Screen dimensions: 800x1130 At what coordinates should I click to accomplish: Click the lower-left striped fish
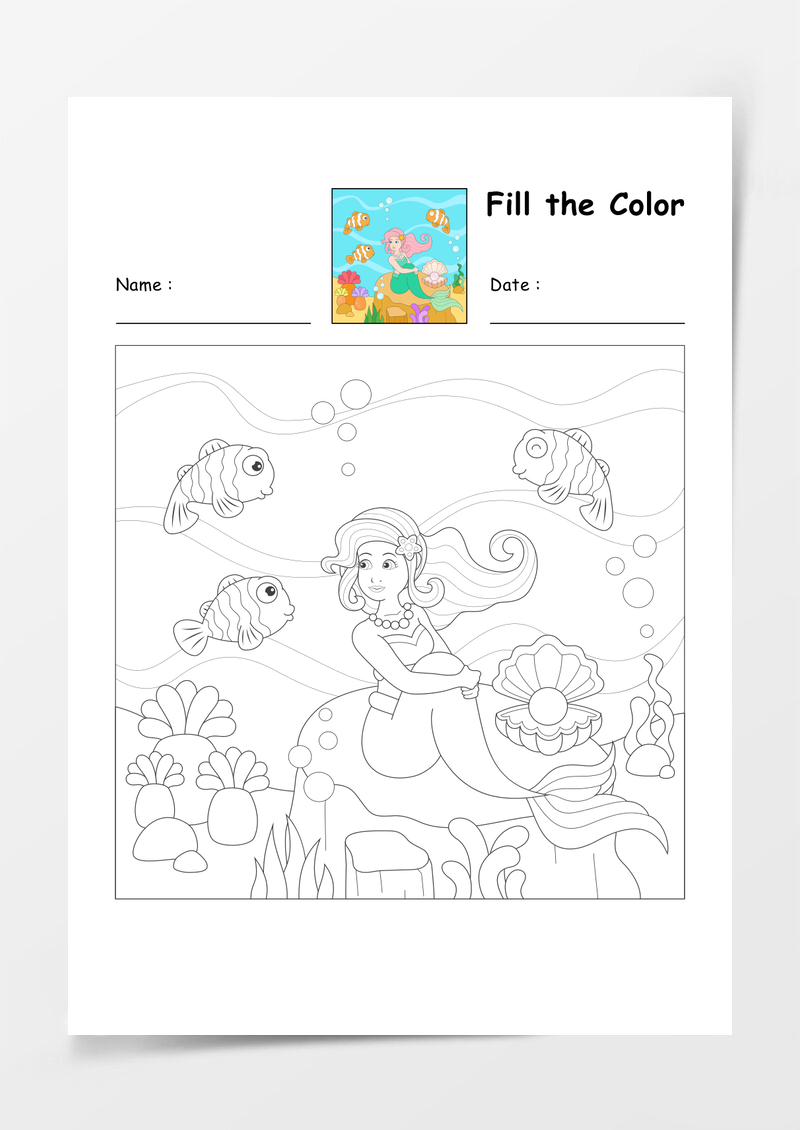(x=234, y=613)
